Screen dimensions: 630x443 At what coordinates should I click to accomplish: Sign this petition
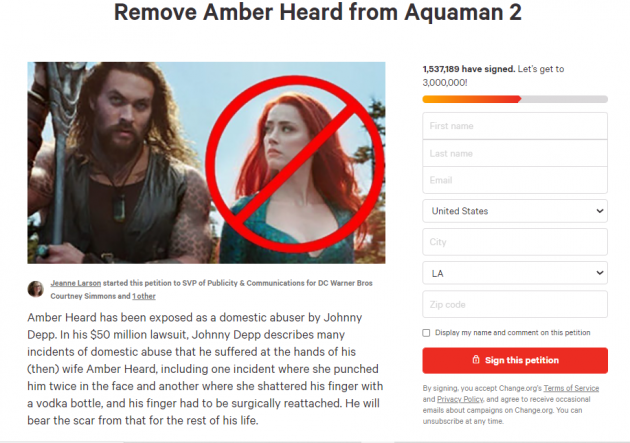515,360
